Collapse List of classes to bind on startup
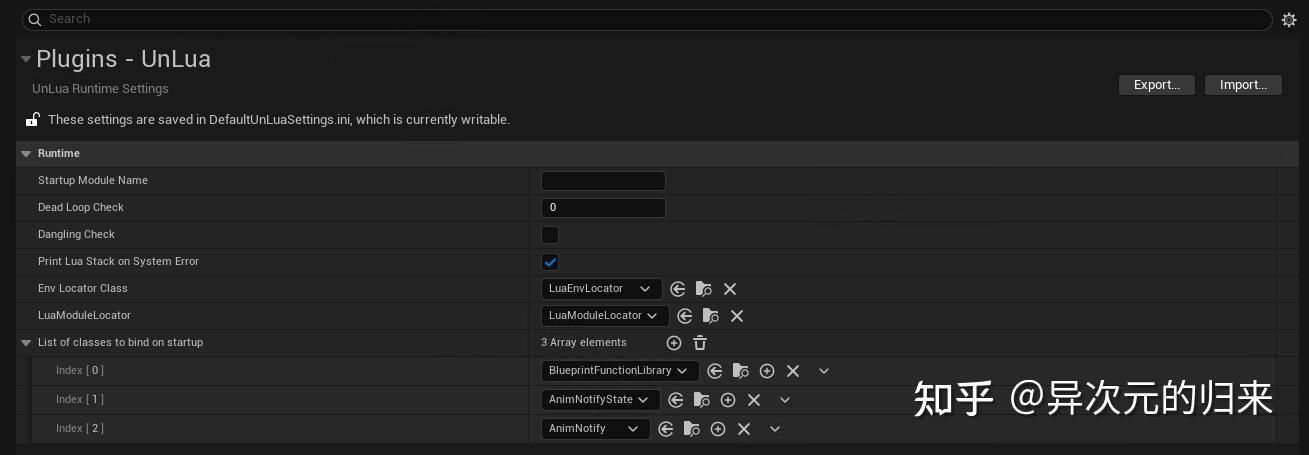Screen dimensions: 1309x455 (x=26, y=343)
